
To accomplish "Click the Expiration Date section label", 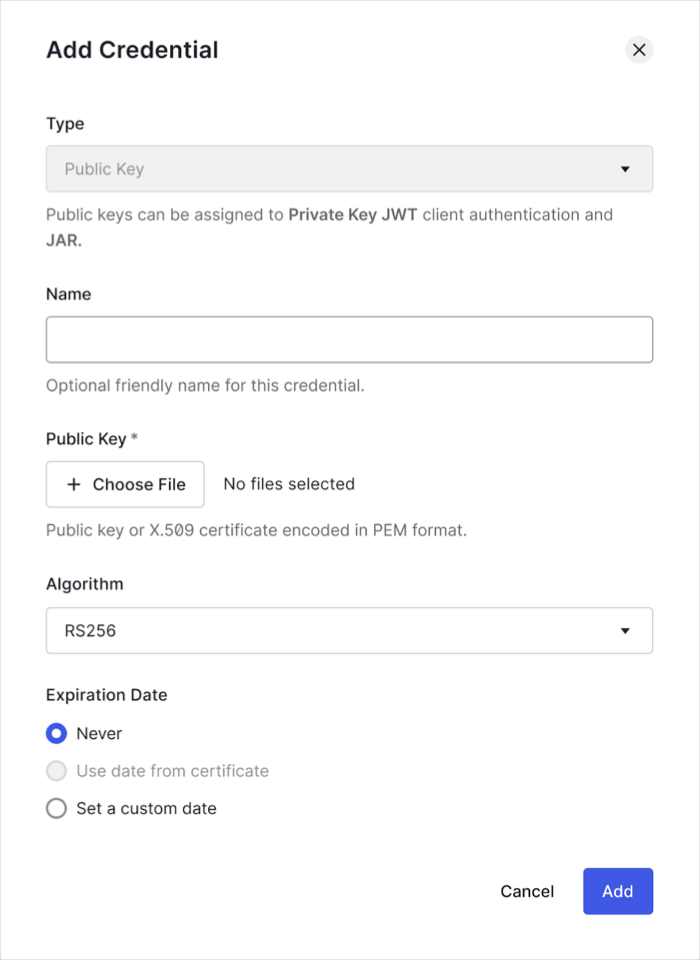I will pyautogui.click(x=106, y=694).
